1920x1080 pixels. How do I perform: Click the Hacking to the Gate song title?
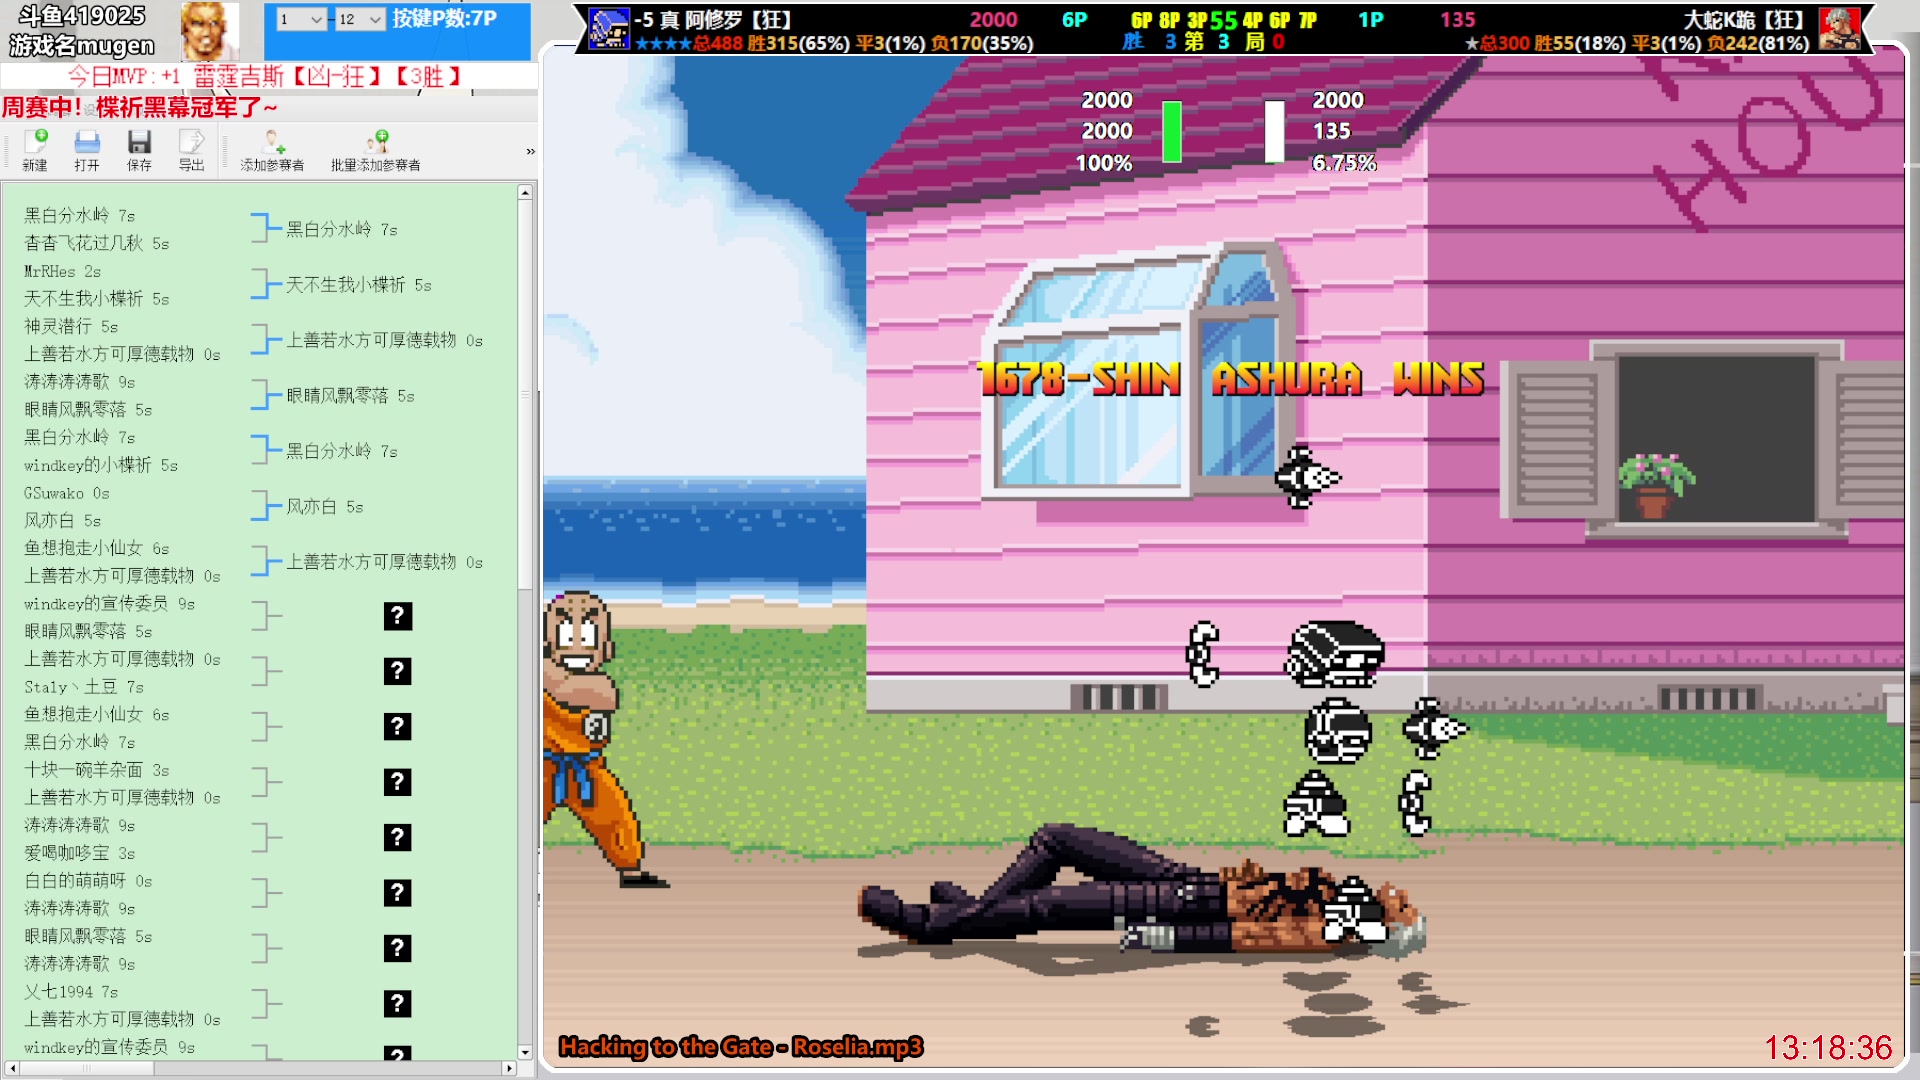tap(741, 1047)
